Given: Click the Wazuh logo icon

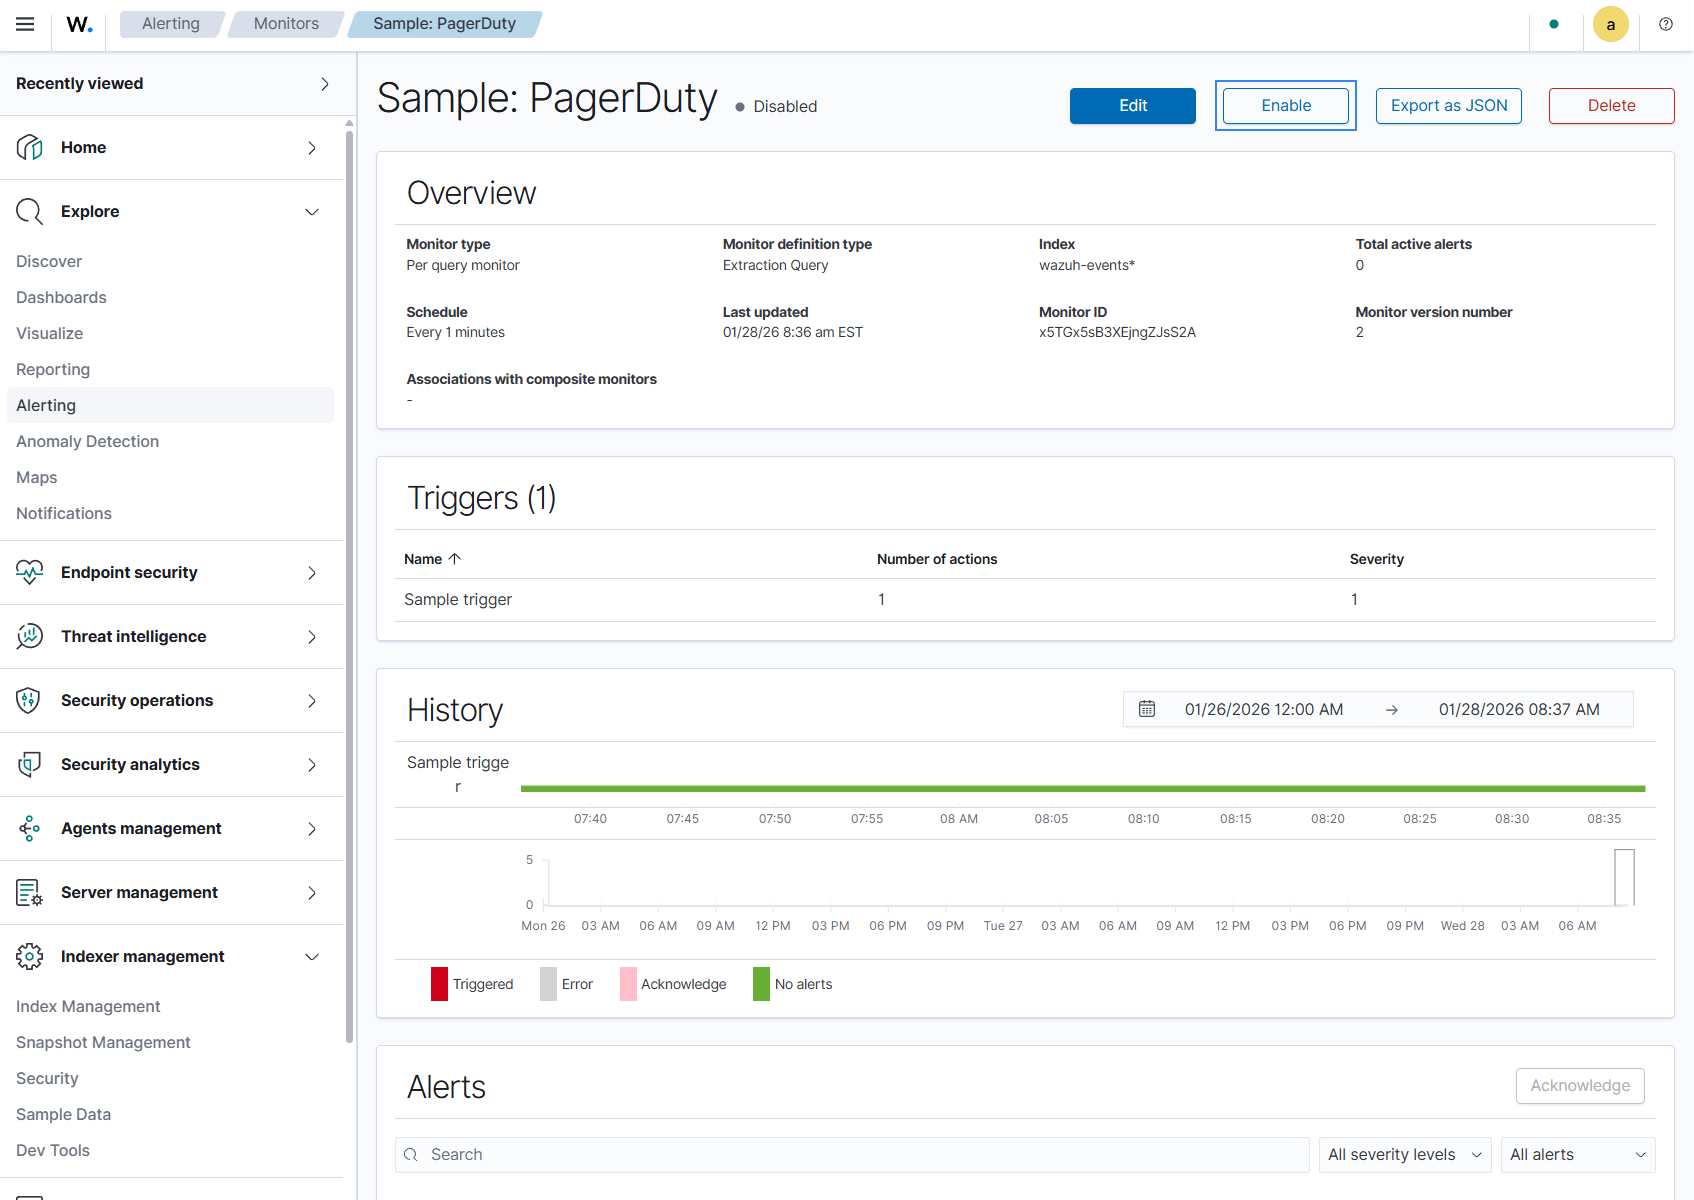Looking at the screenshot, I should click(79, 24).
